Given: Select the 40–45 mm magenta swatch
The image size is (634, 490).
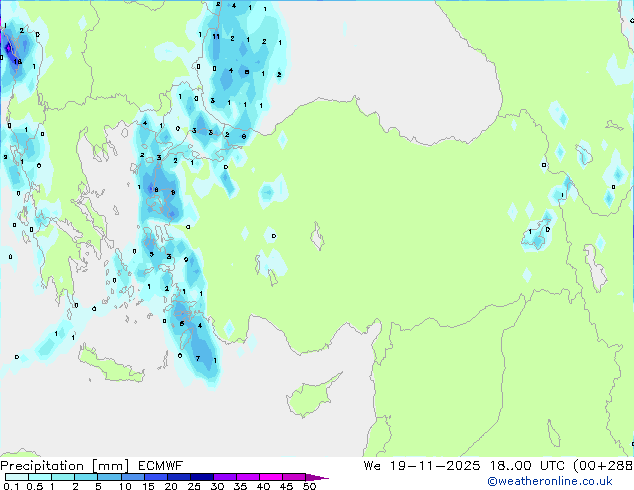Looking at the screenshot, I should (x=271, y=477).
